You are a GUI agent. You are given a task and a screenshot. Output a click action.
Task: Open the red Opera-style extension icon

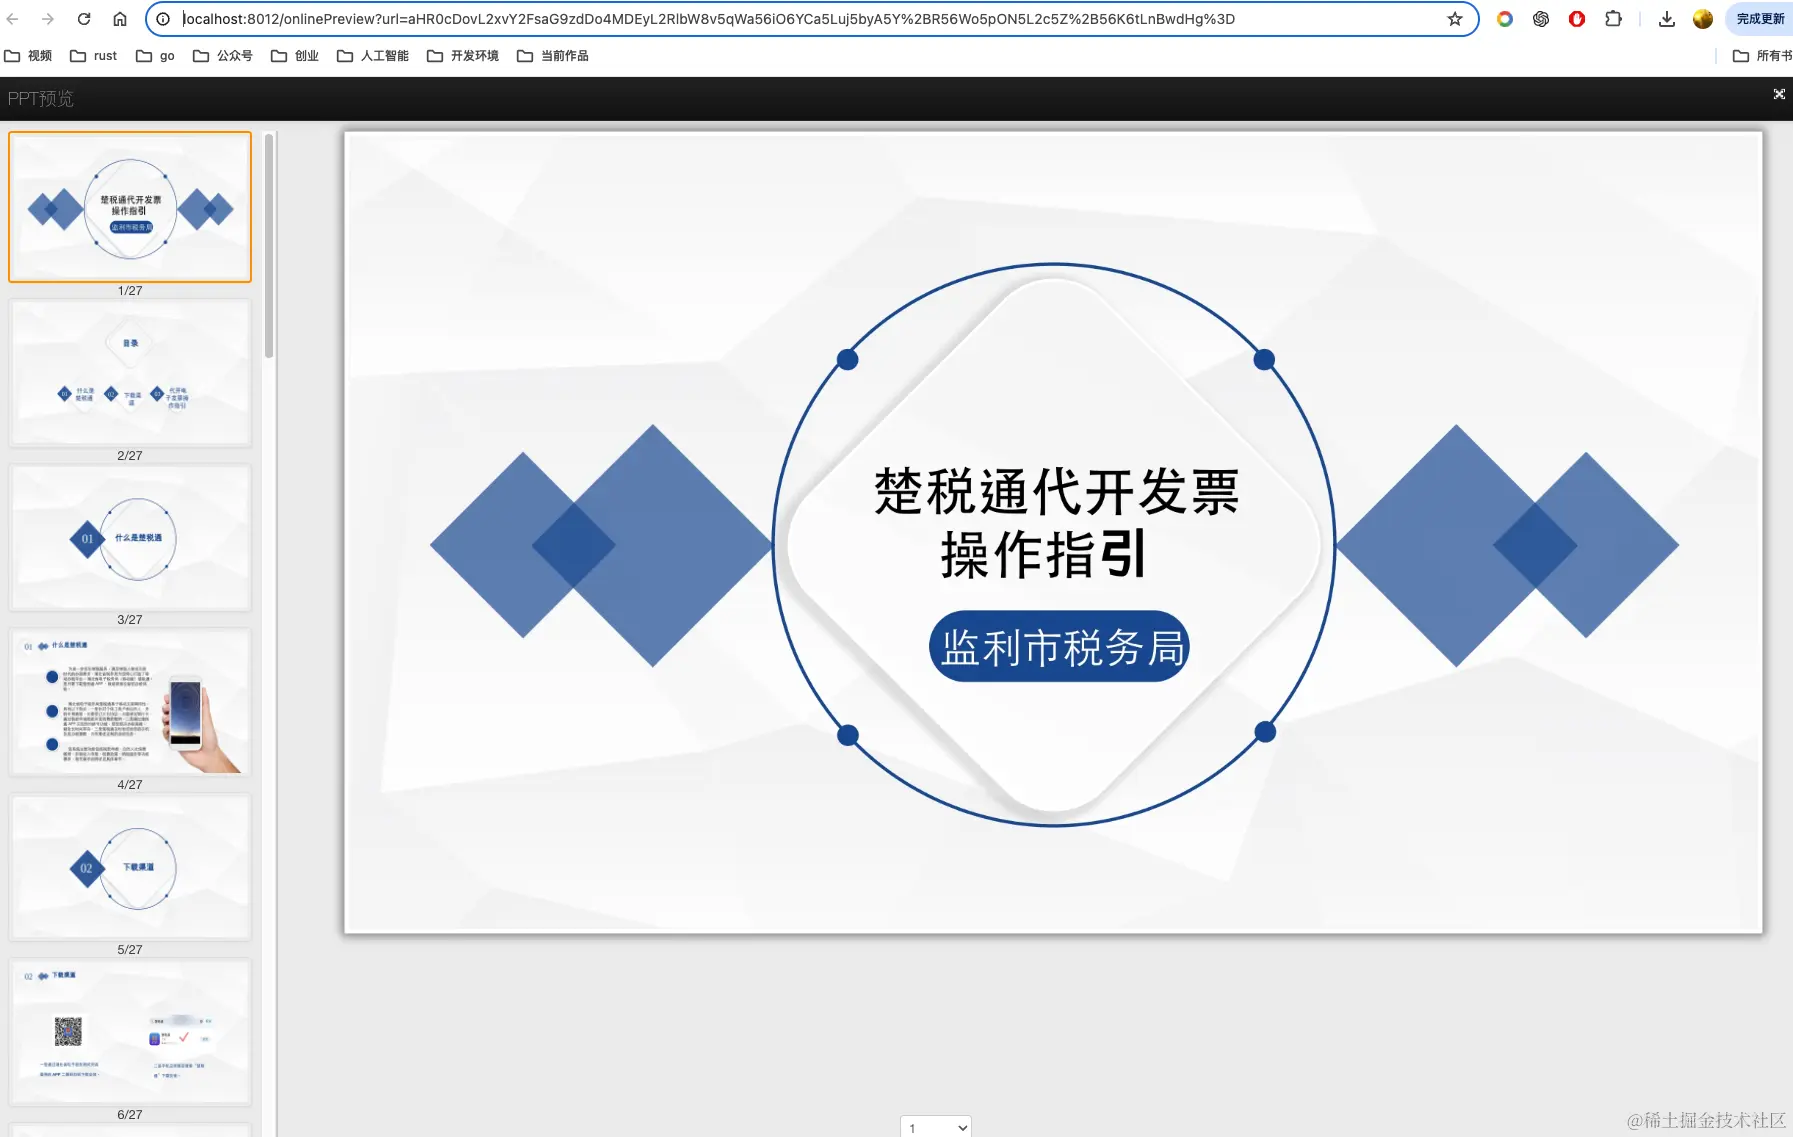pyautogui.click(x=1577, y=19)
